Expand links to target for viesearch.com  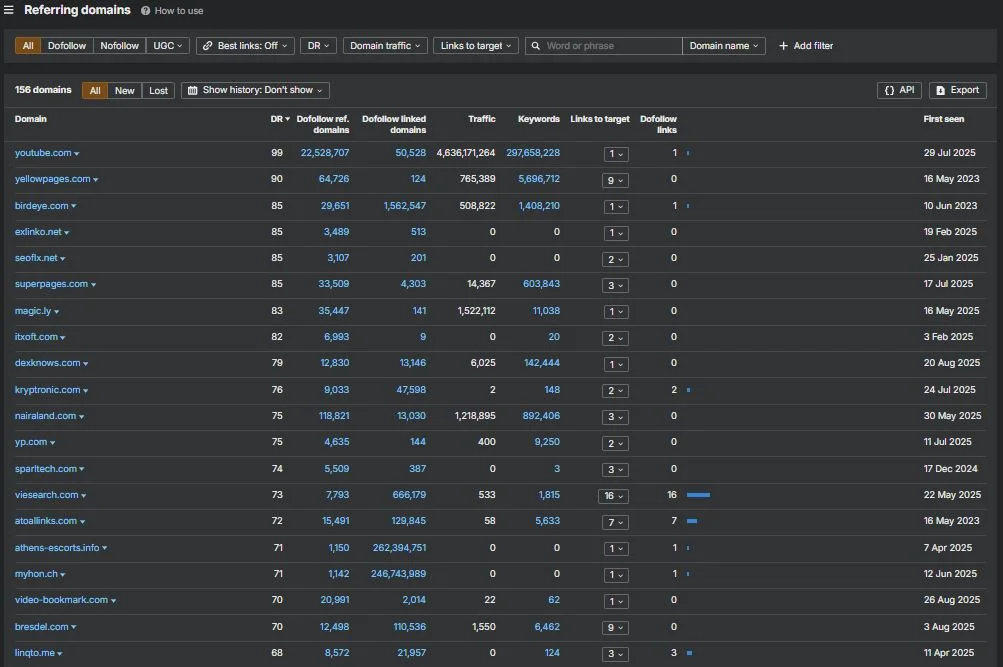[x=613, y=496]
